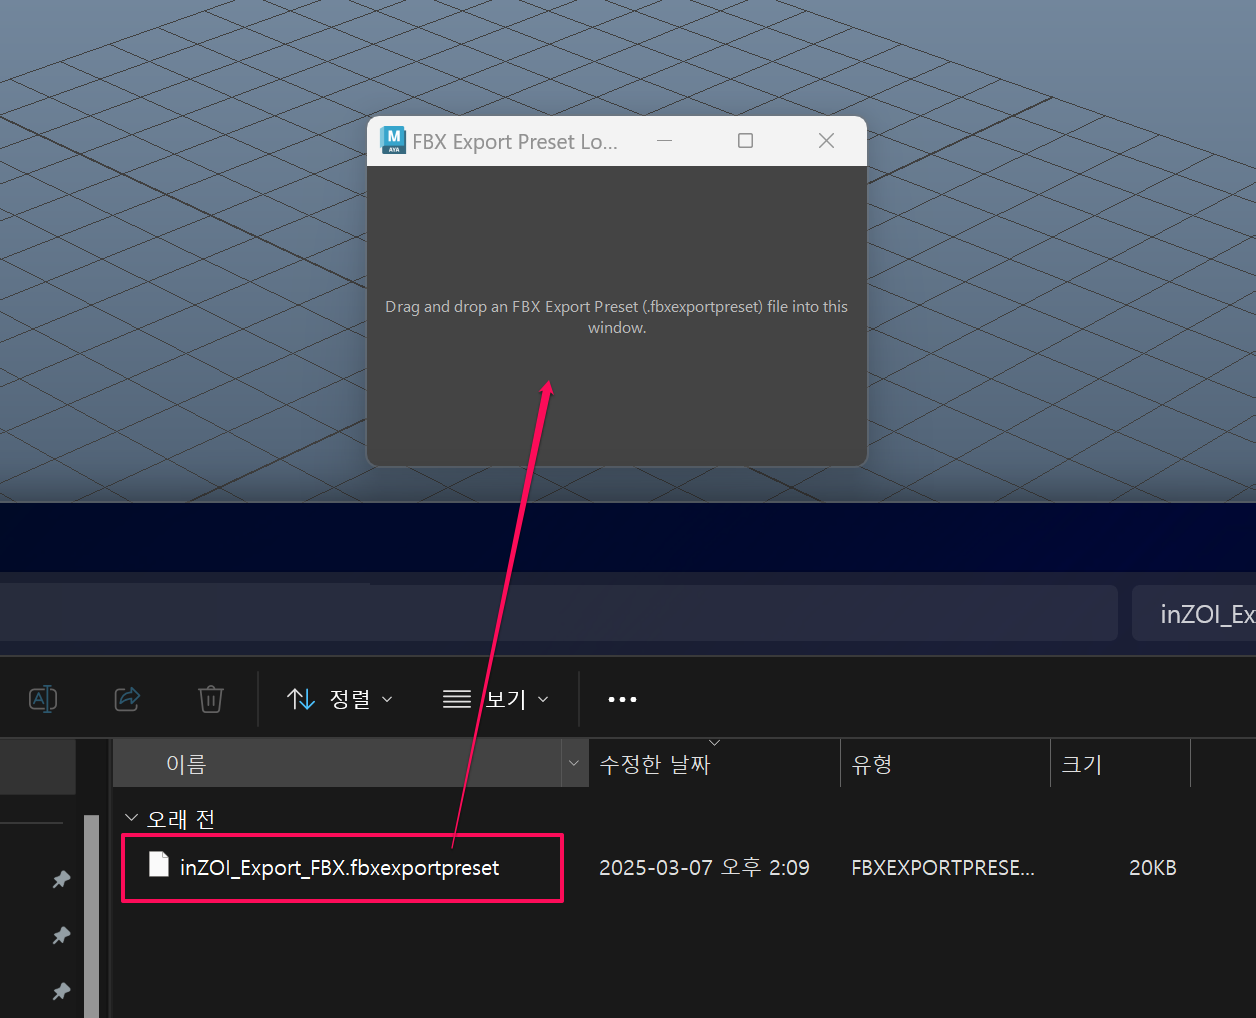1256x1018 pixels.
Task: Click the Maya icon in the title bar
Action: click(x=393, y=141)
